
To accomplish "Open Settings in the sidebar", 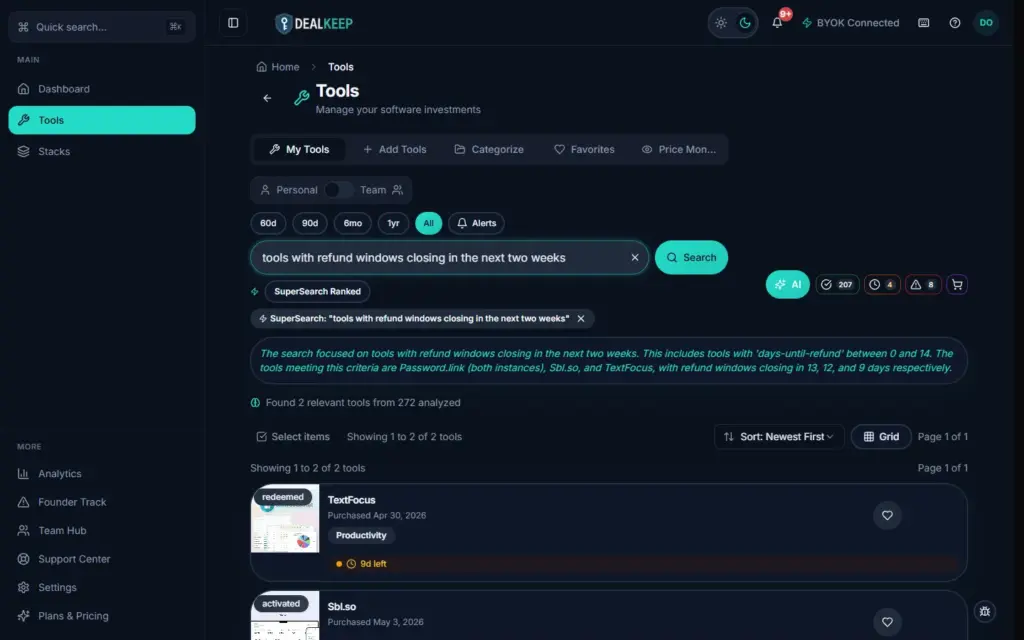I will [102, 587].
